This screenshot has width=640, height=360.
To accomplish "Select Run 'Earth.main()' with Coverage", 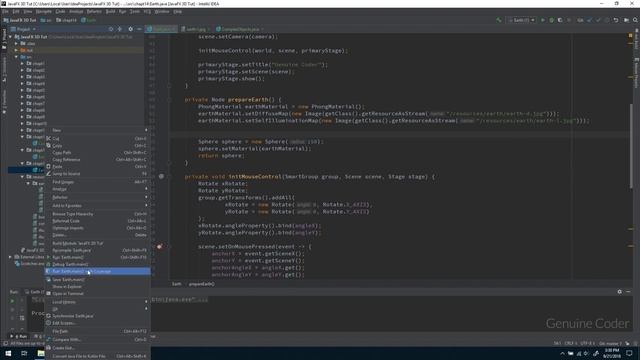I will pyautogui.click(x=98, y=271).
